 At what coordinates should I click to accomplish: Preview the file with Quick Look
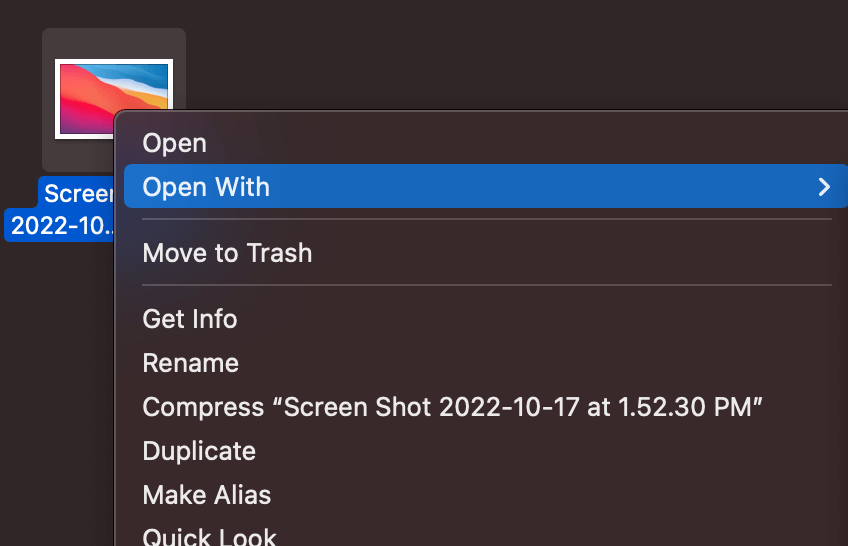(x=209, y=536)
